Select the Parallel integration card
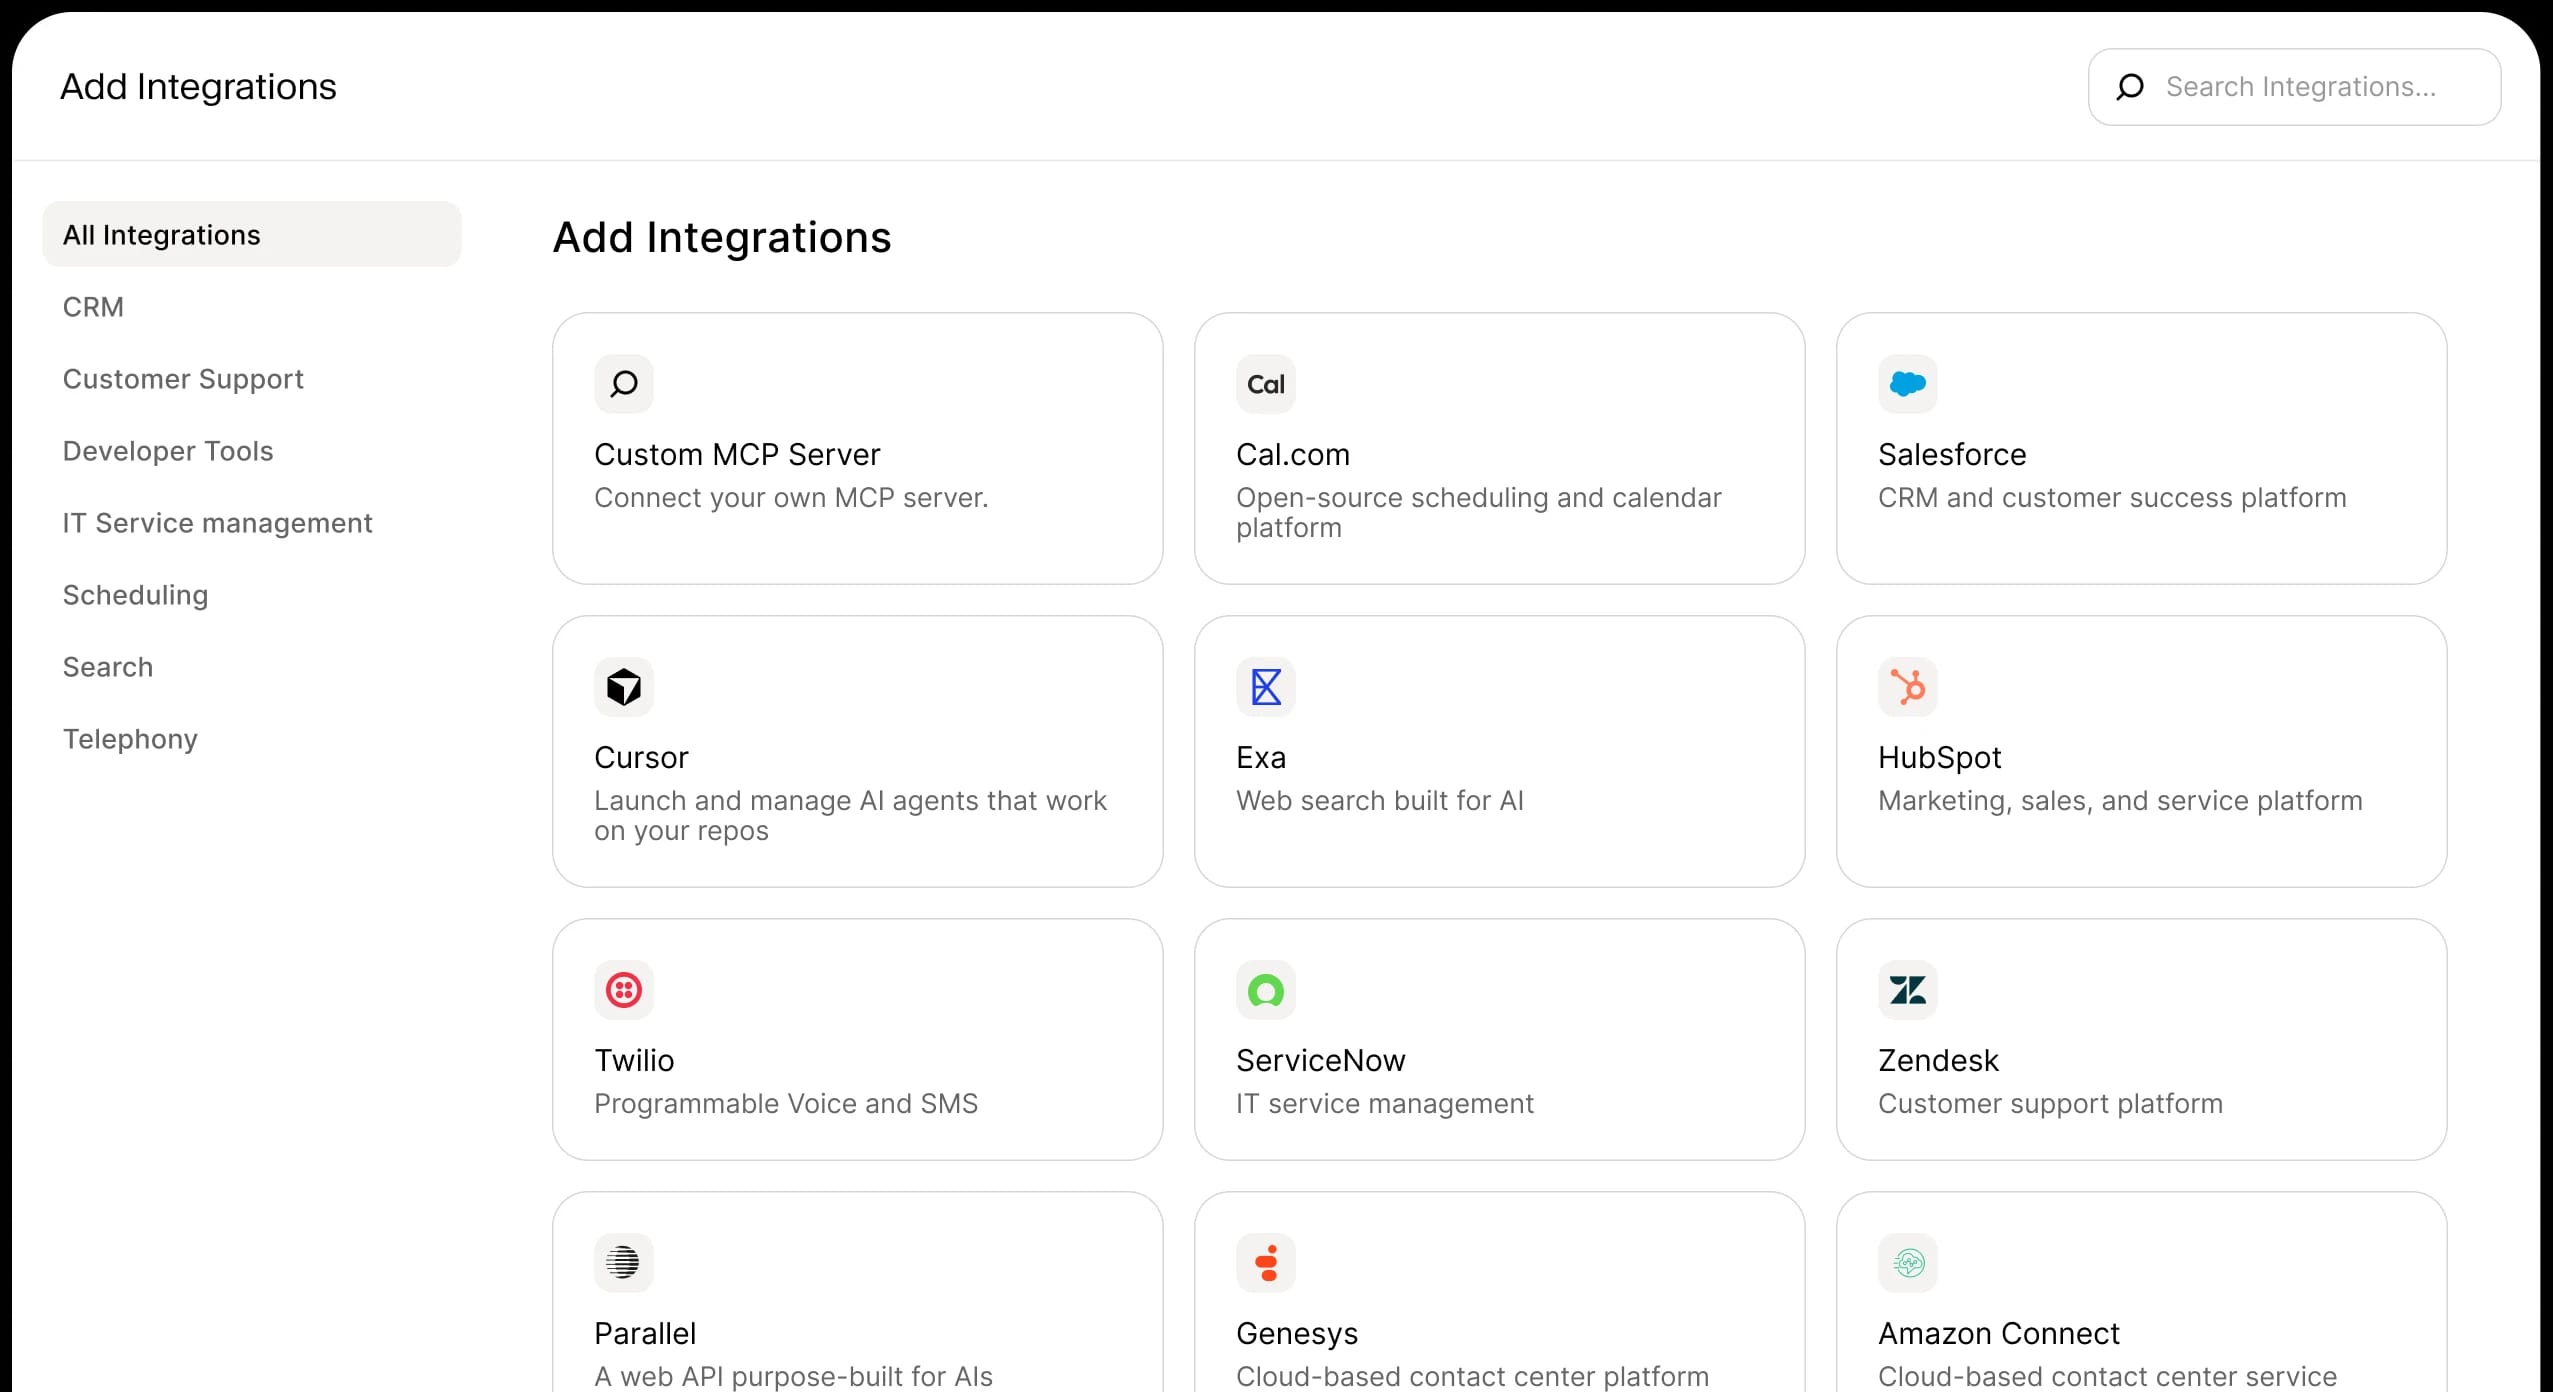2553x1392 pixels. [x=858, y=1300]
